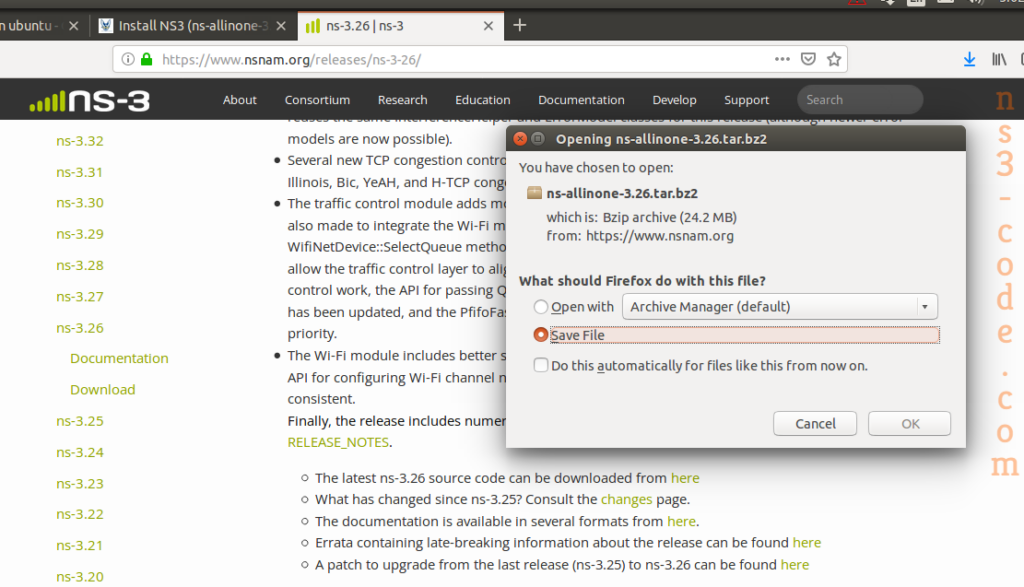Click the ns-allinone-3.26.tar.bz2 filename text
The width and height of the screenshot is (1024, 587).
tap(622, 193)
